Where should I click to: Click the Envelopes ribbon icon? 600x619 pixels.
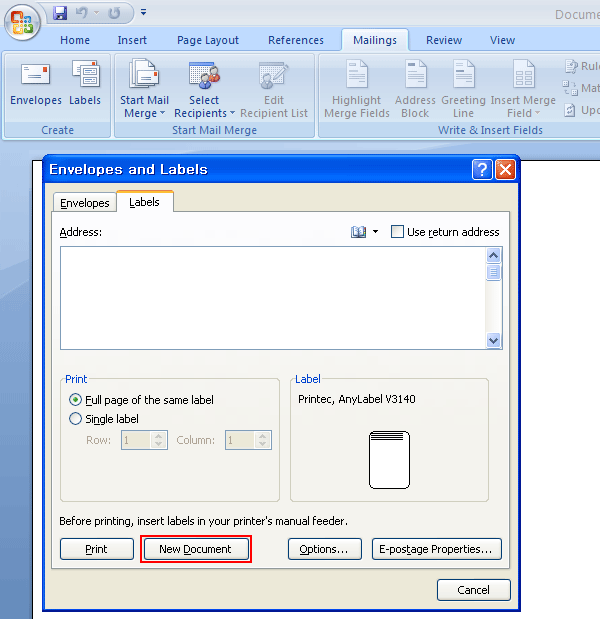pos(36,83)
